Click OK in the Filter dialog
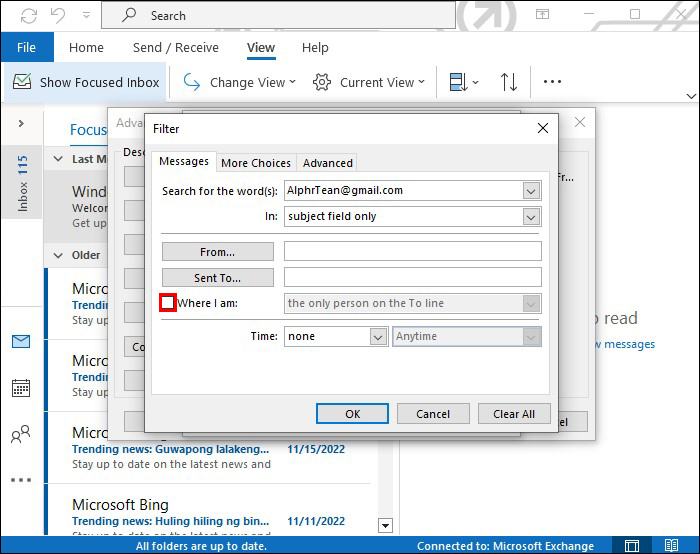700x554 pixels. pos(352,414)
